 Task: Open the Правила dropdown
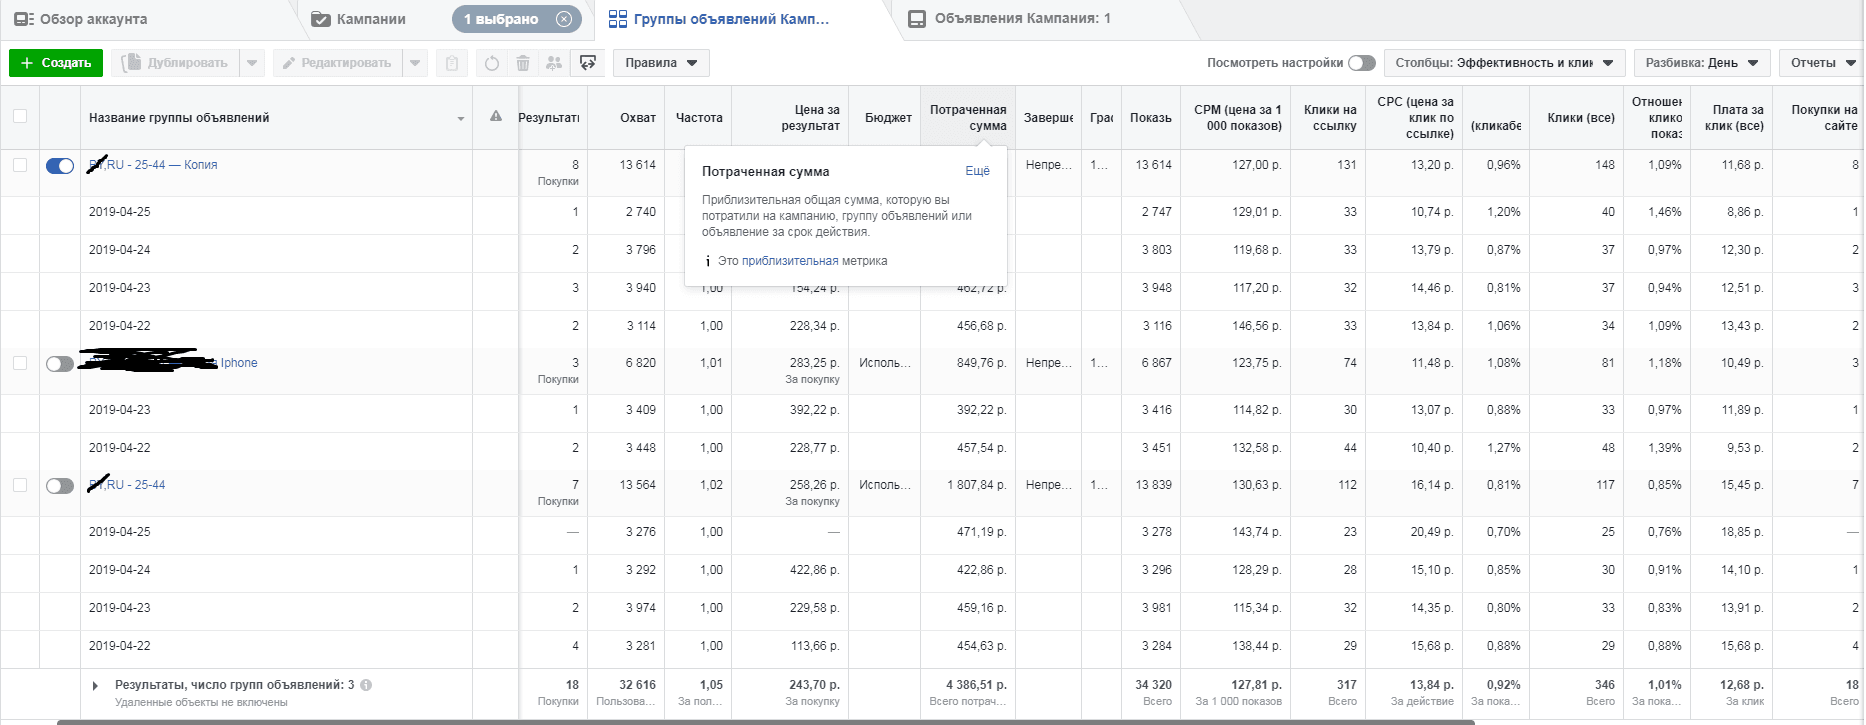click(661, 63)
